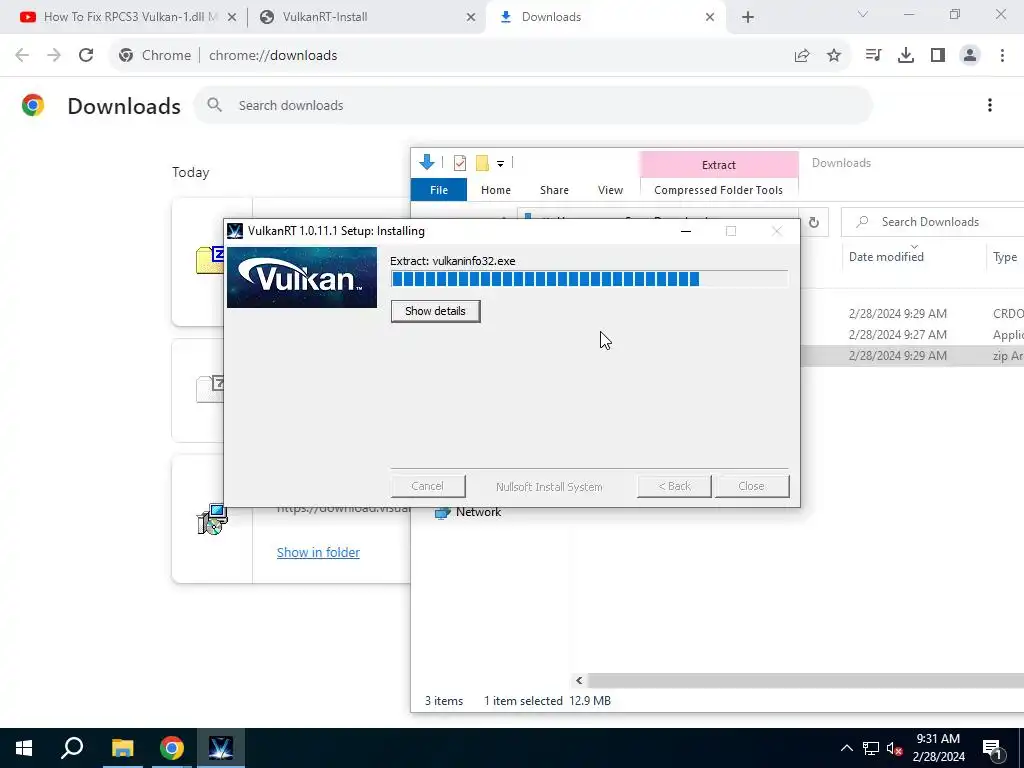Go back in Chrome history
1024x768 pixels.
click(22, 56)
